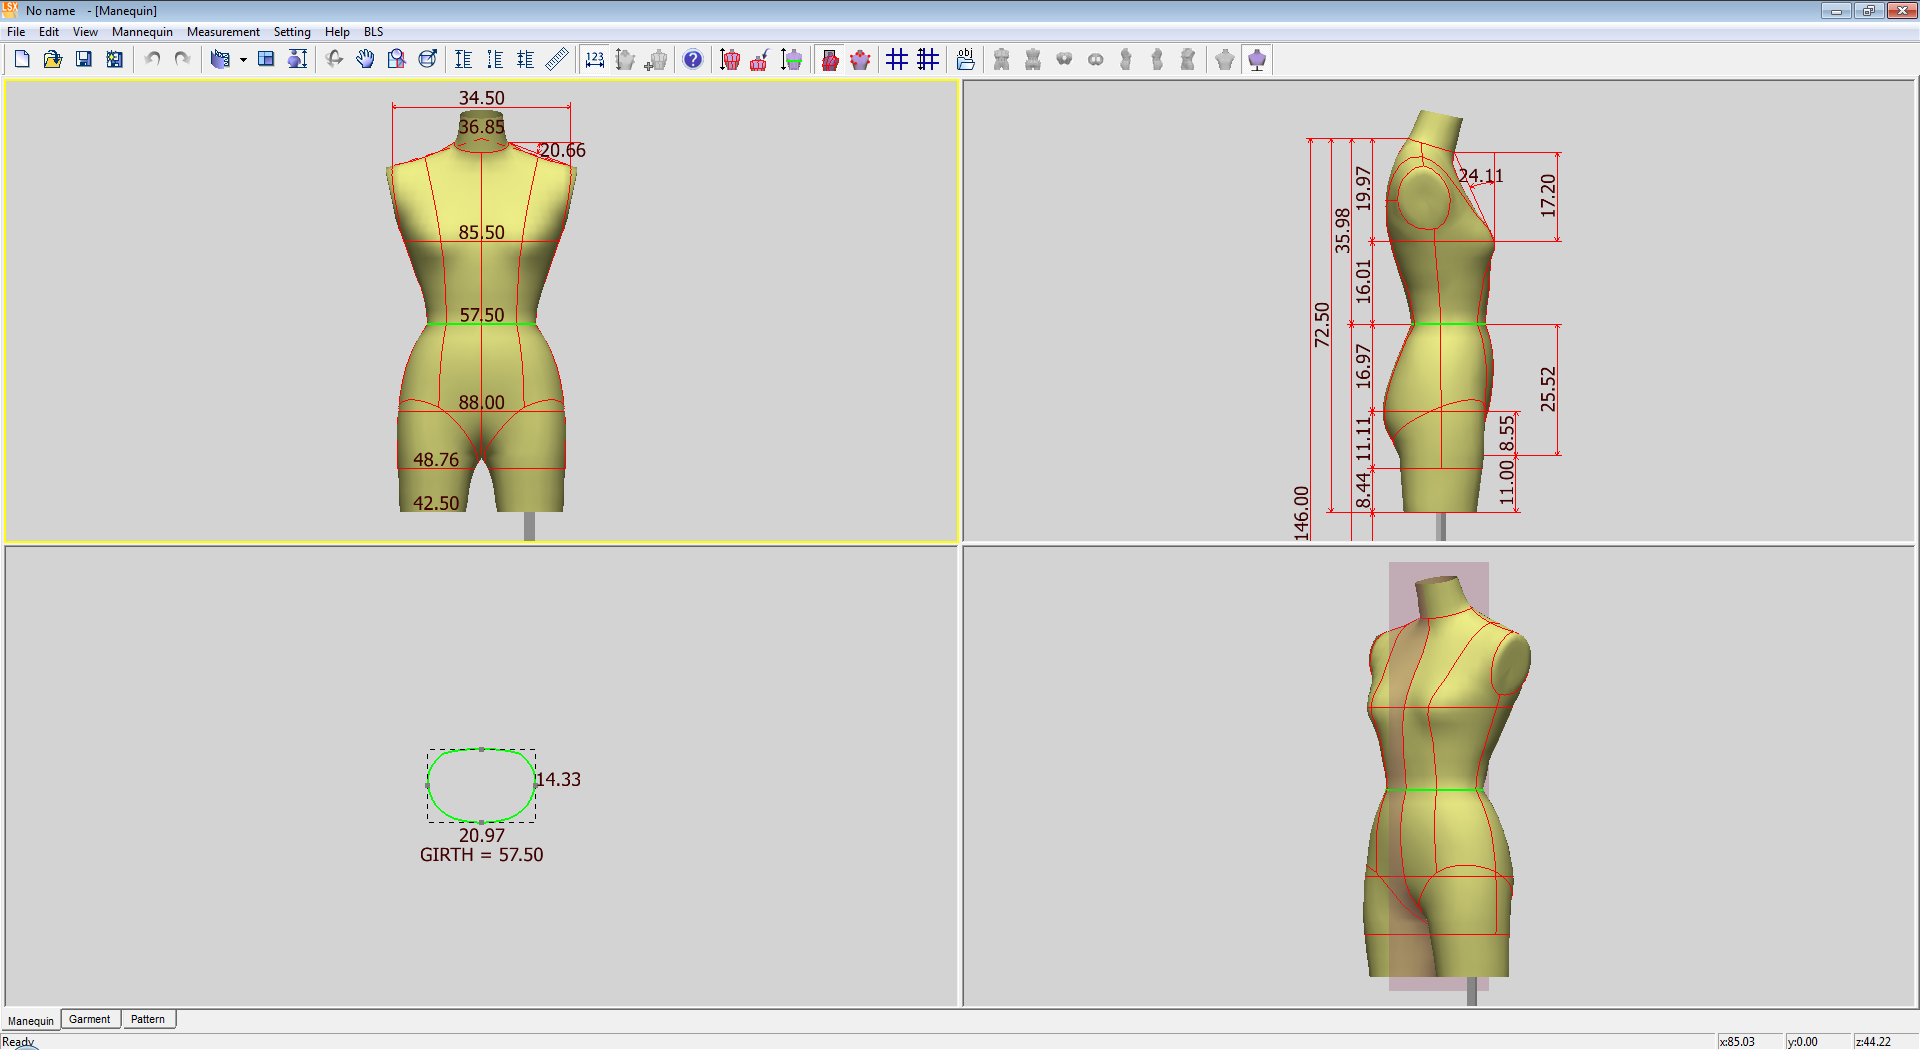Select the ruler measurement tool
The width and height of the screenshot is (1920, 1050).
[557, 60]
